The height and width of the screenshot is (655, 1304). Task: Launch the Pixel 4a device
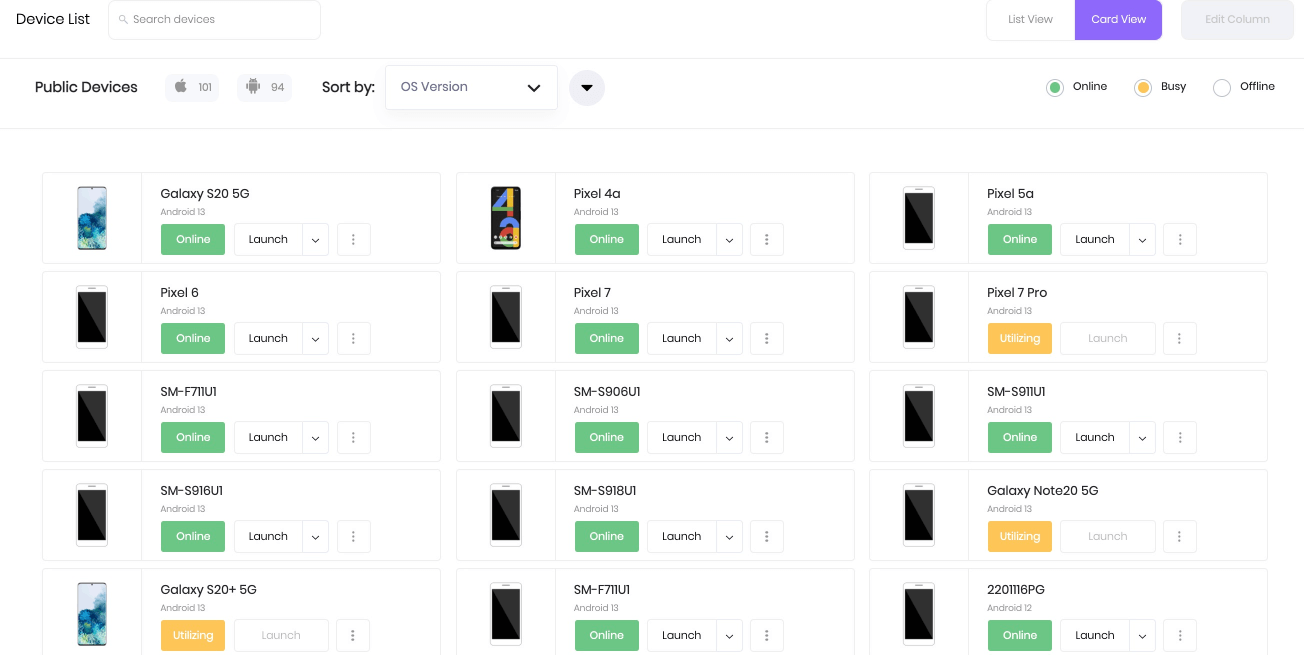pyautogui.click(x=681, y=240)
